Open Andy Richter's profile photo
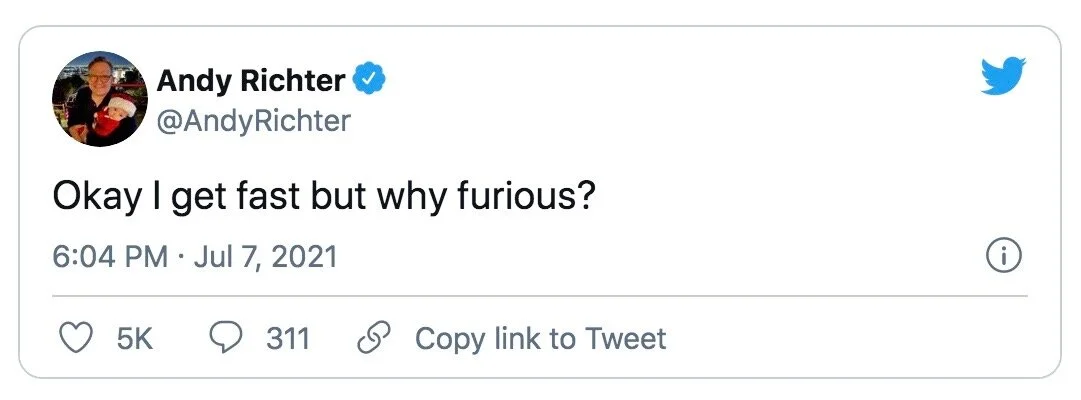The width and height of the screenshot is (1081, 400). click(x=98, y=99)
